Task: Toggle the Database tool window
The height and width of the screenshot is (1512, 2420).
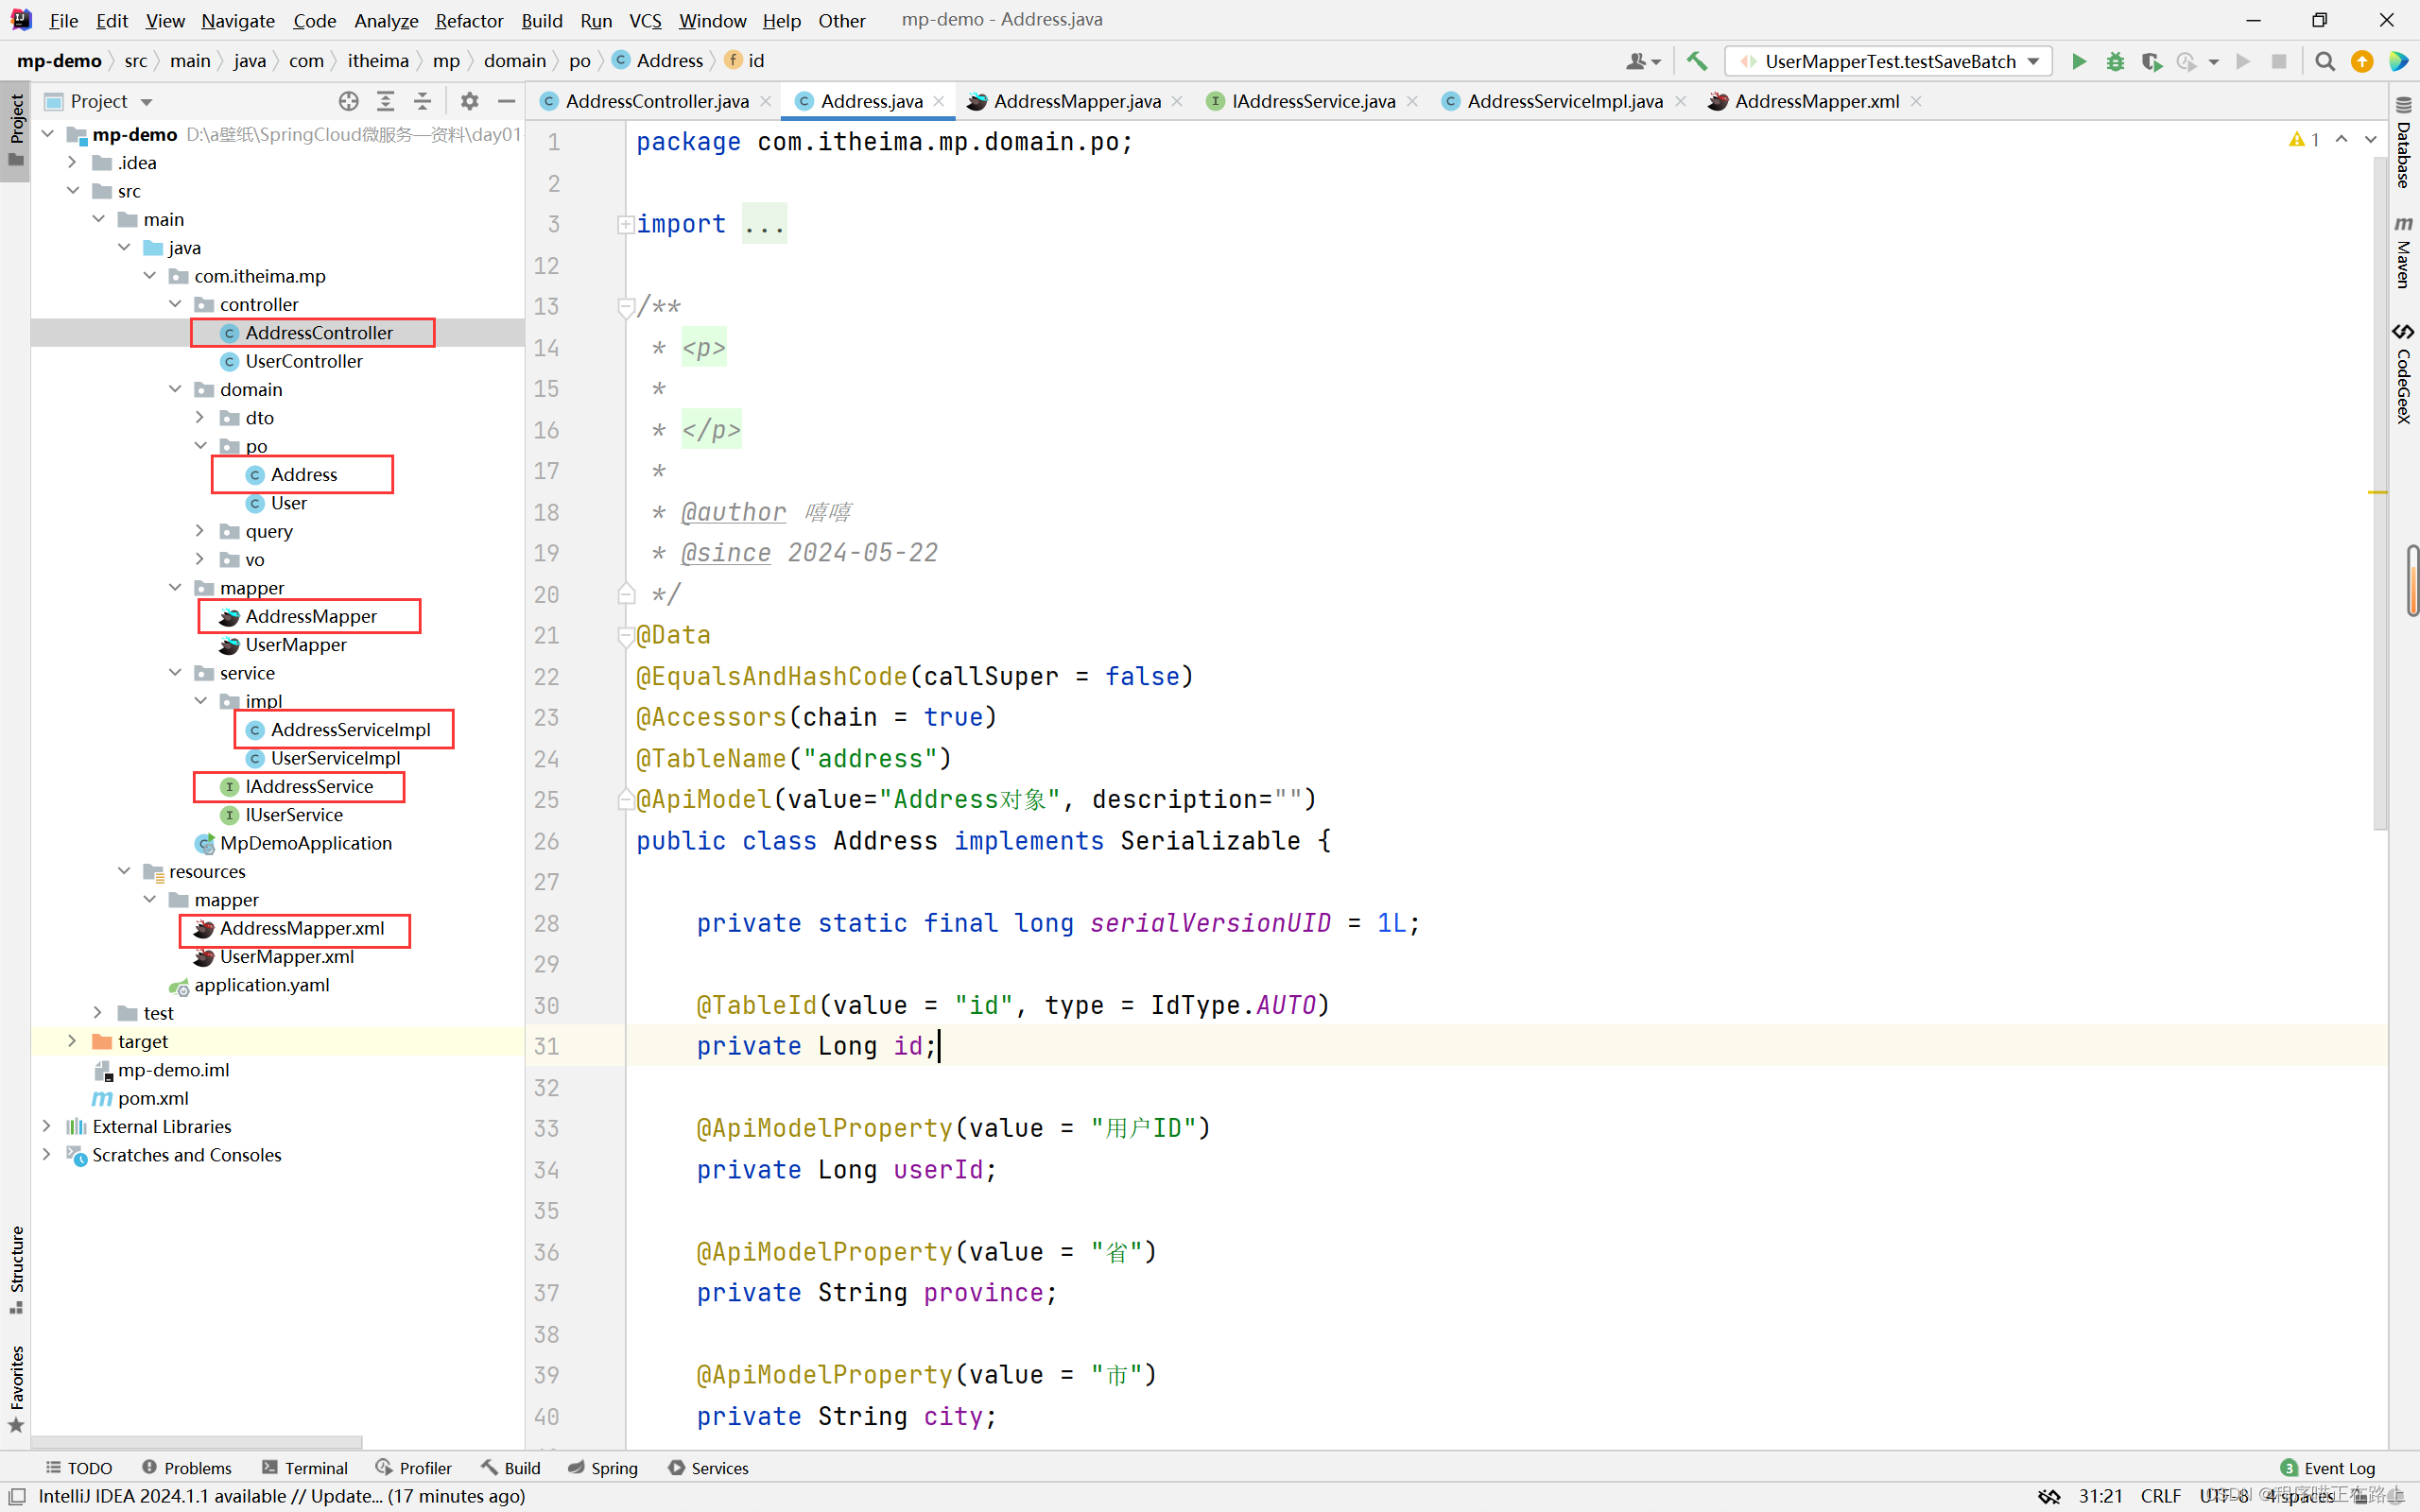Action: coord(2404,145)
